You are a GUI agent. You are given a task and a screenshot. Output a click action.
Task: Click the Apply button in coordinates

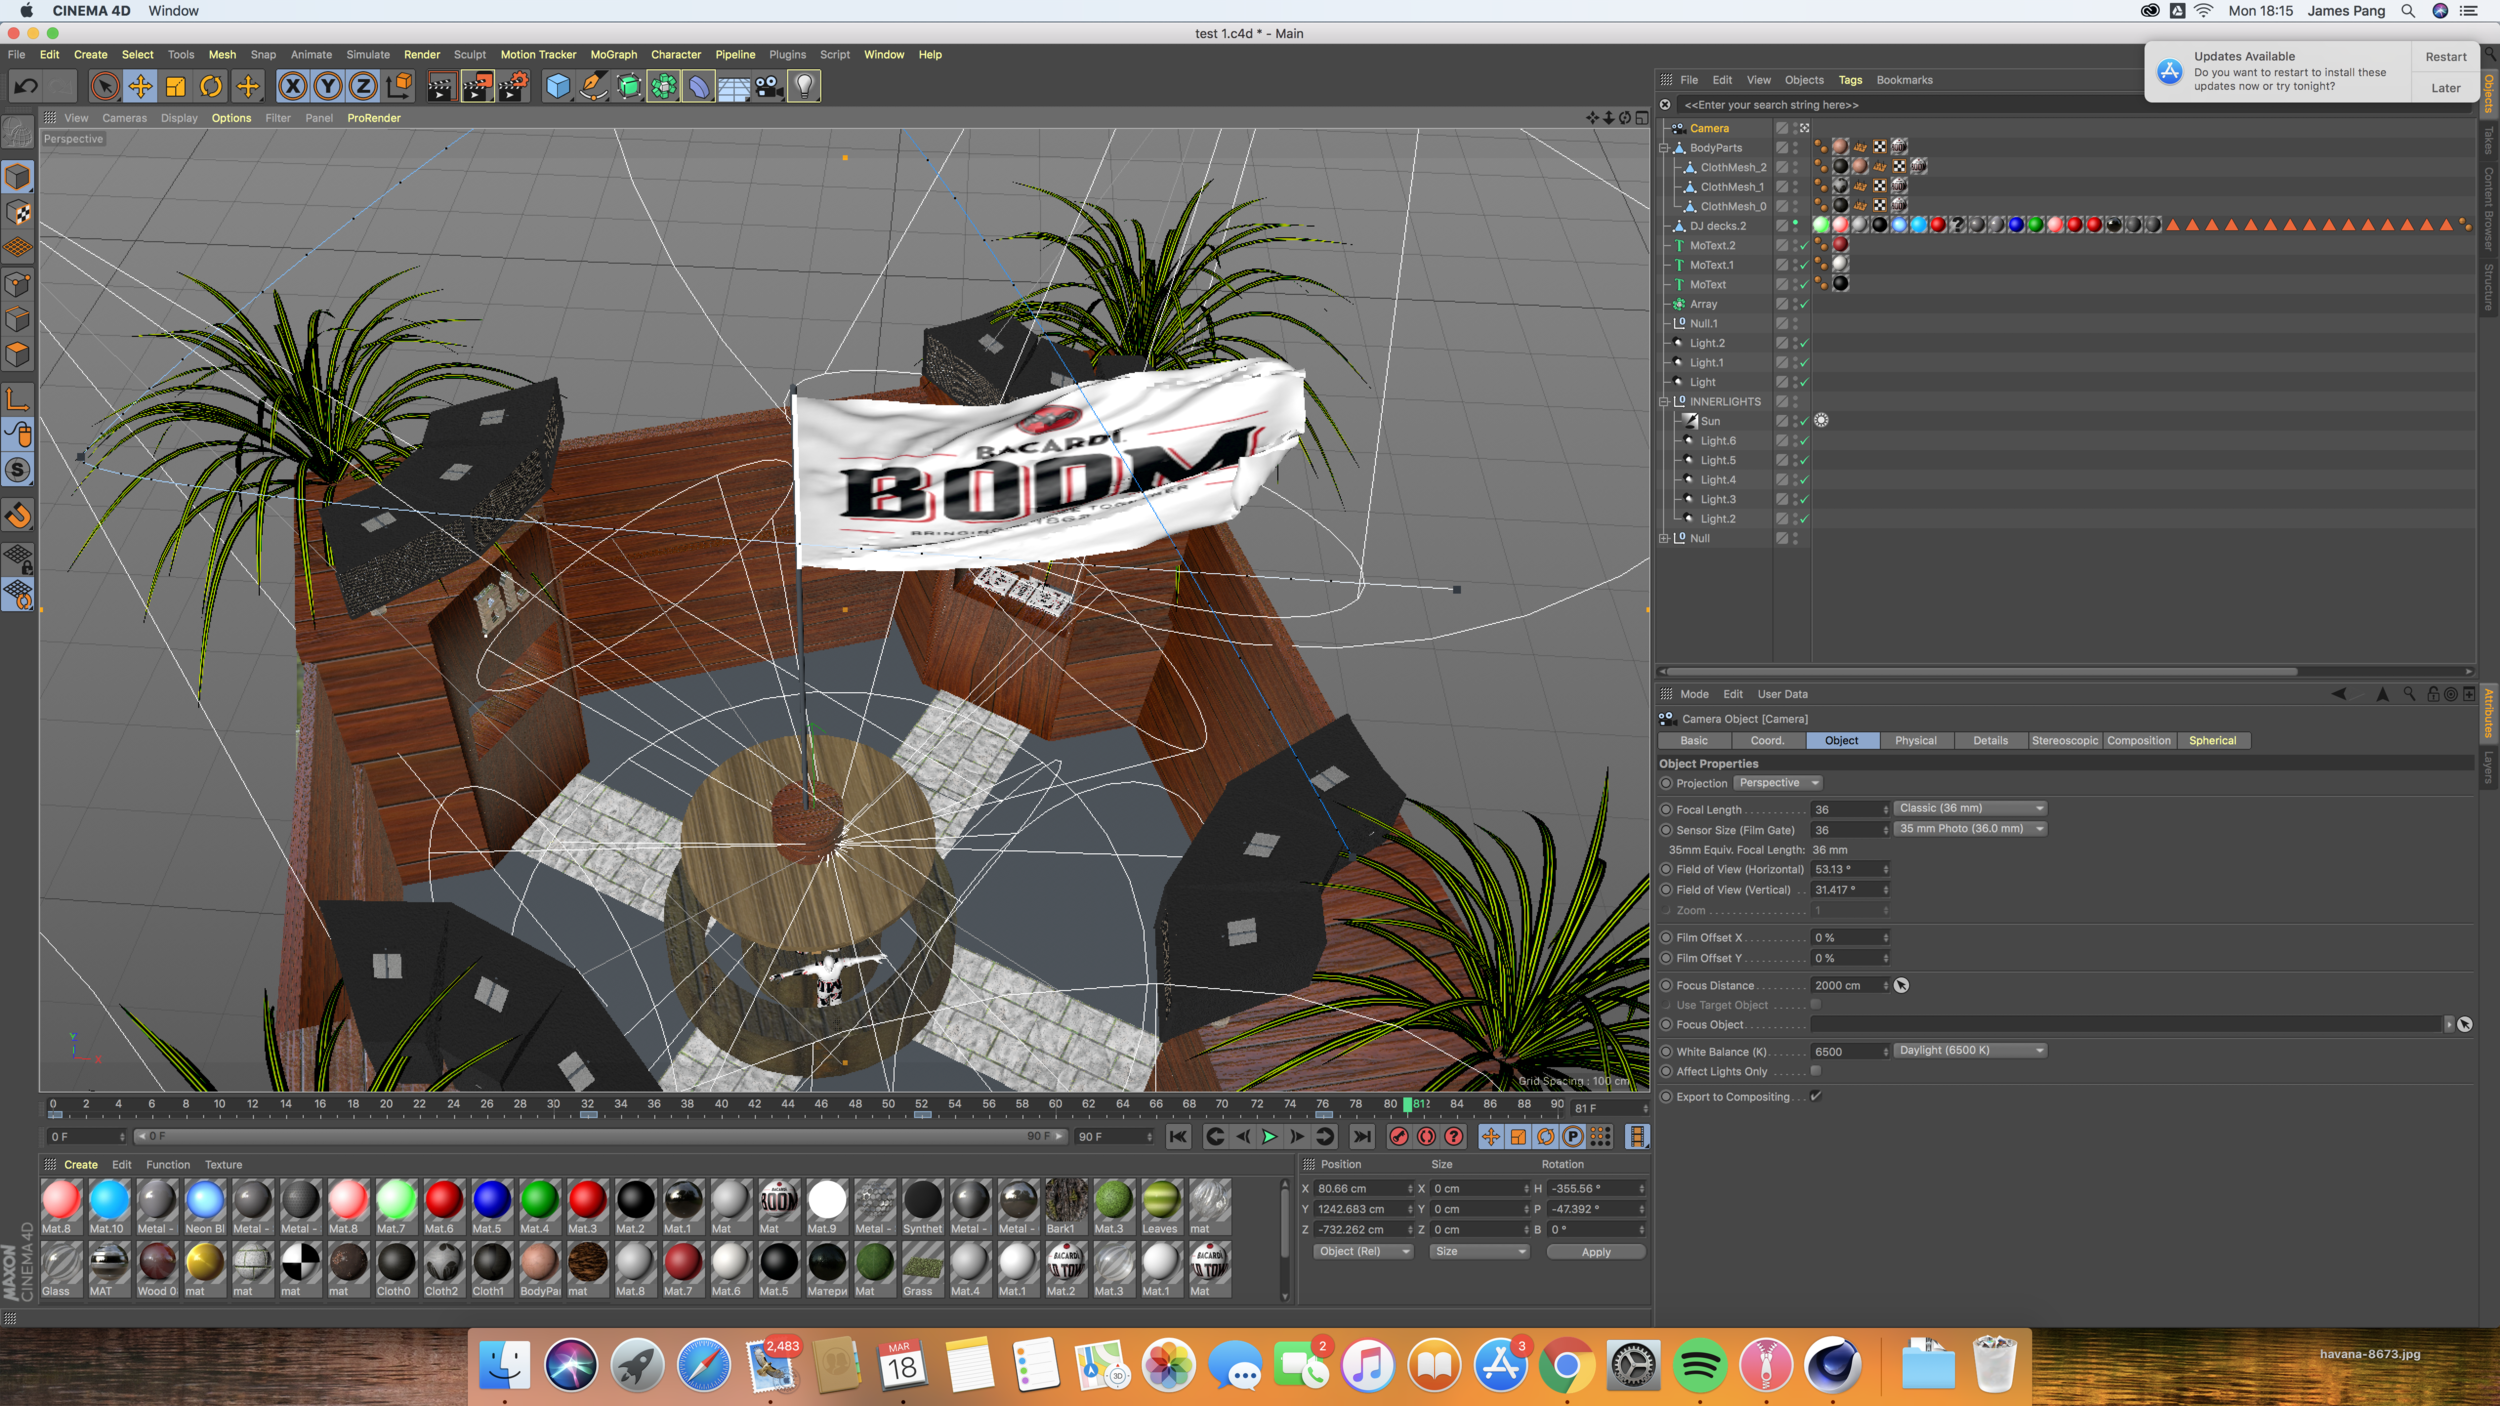pyautogui.click(x=1595, y=1252)
